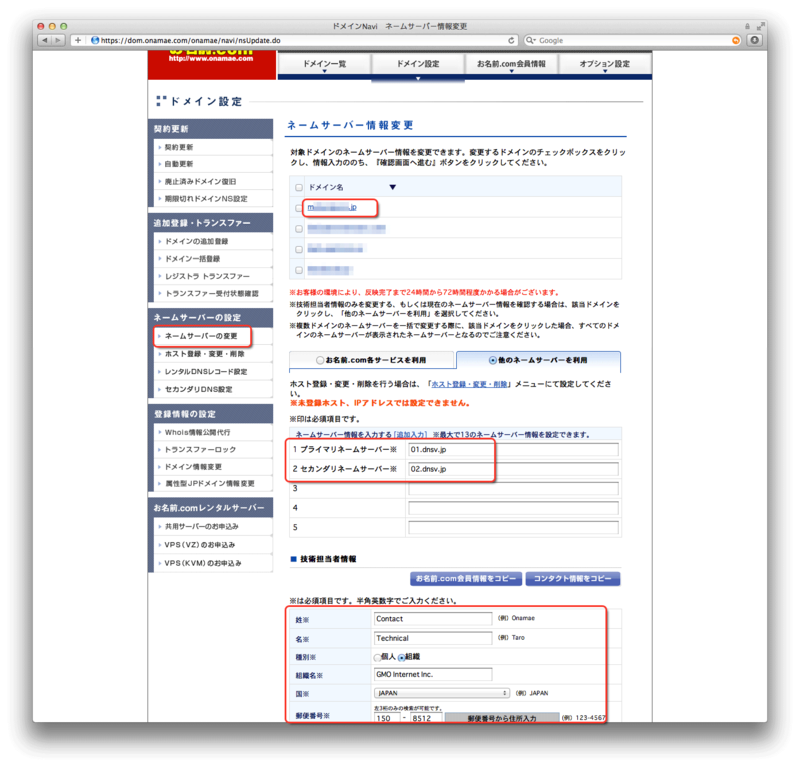Click the blurred .jp domain link
This screenshot has width=800, height=763.
[332, 207]
